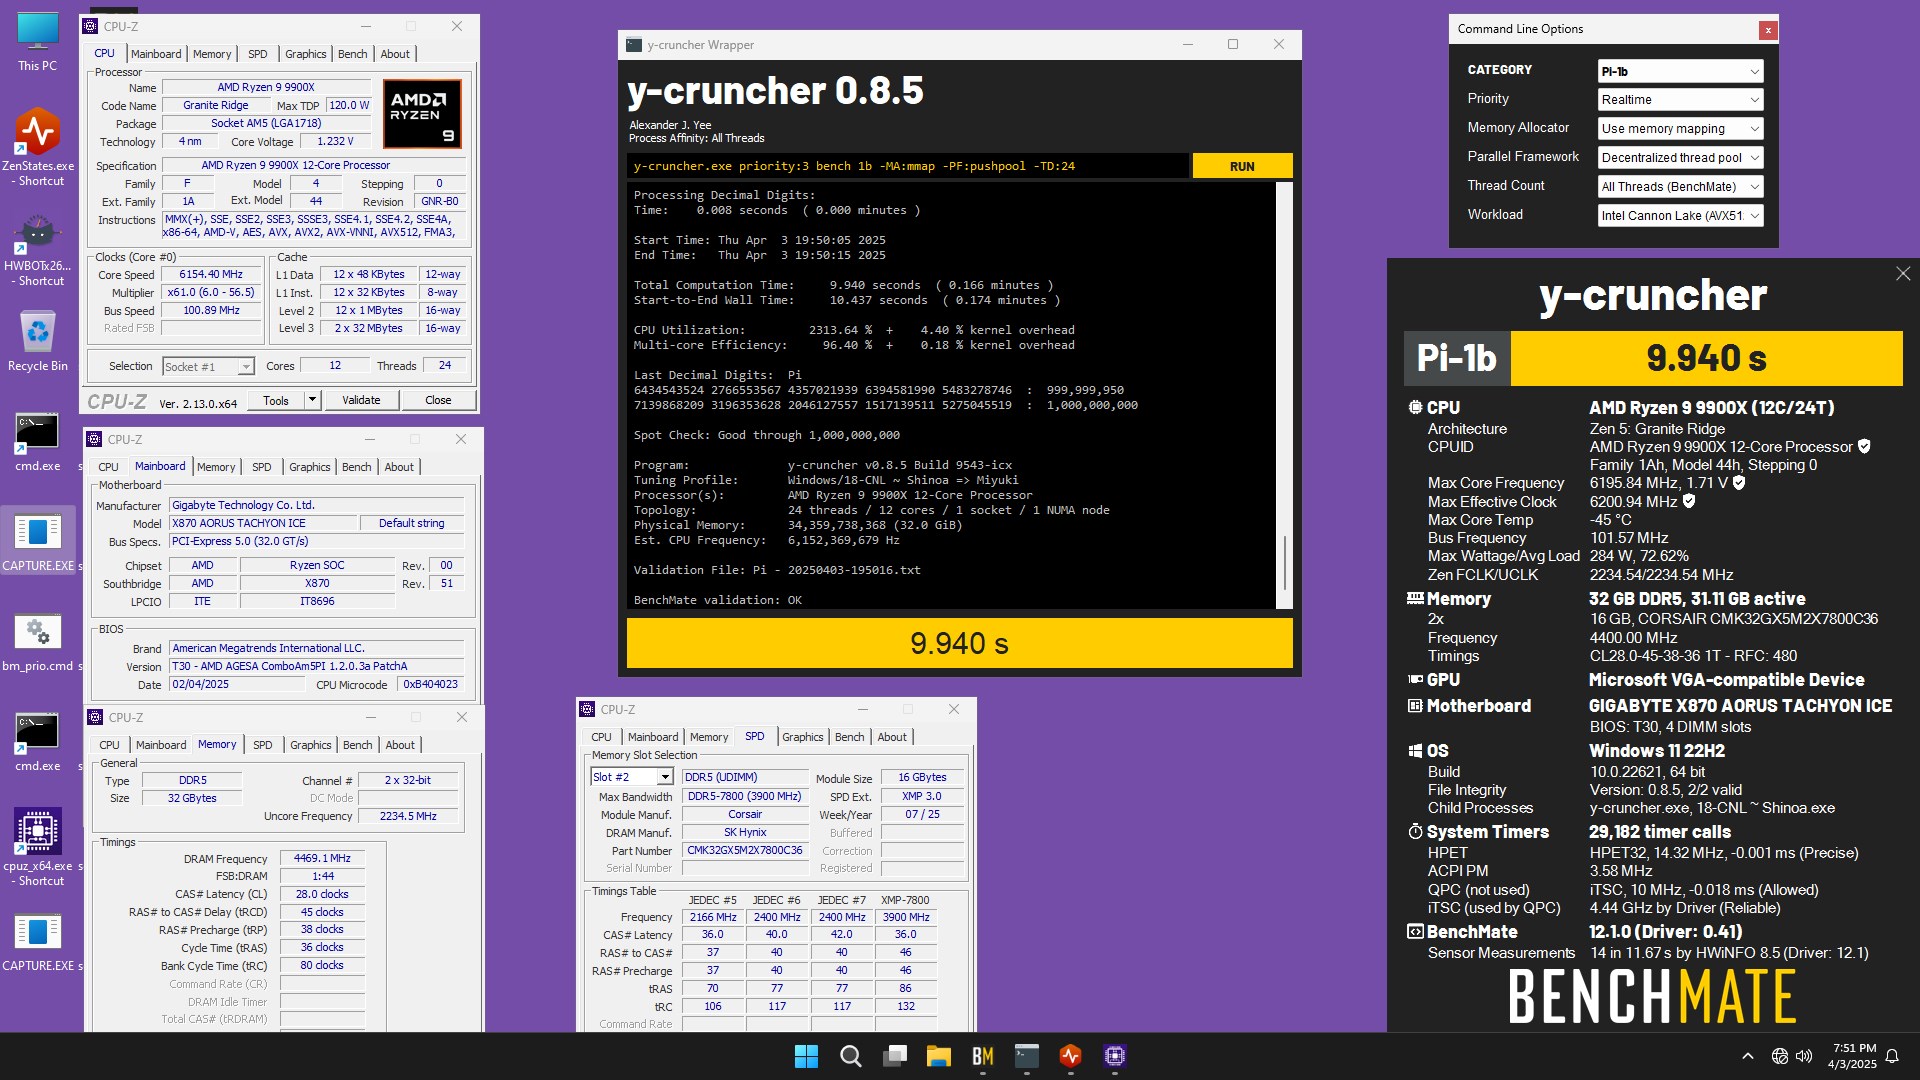Image resolution: width=1920 pixels, height=1080 pixels.
Task: Select CPU Microcode 0xB404023 value
Action: coord(431,684)
